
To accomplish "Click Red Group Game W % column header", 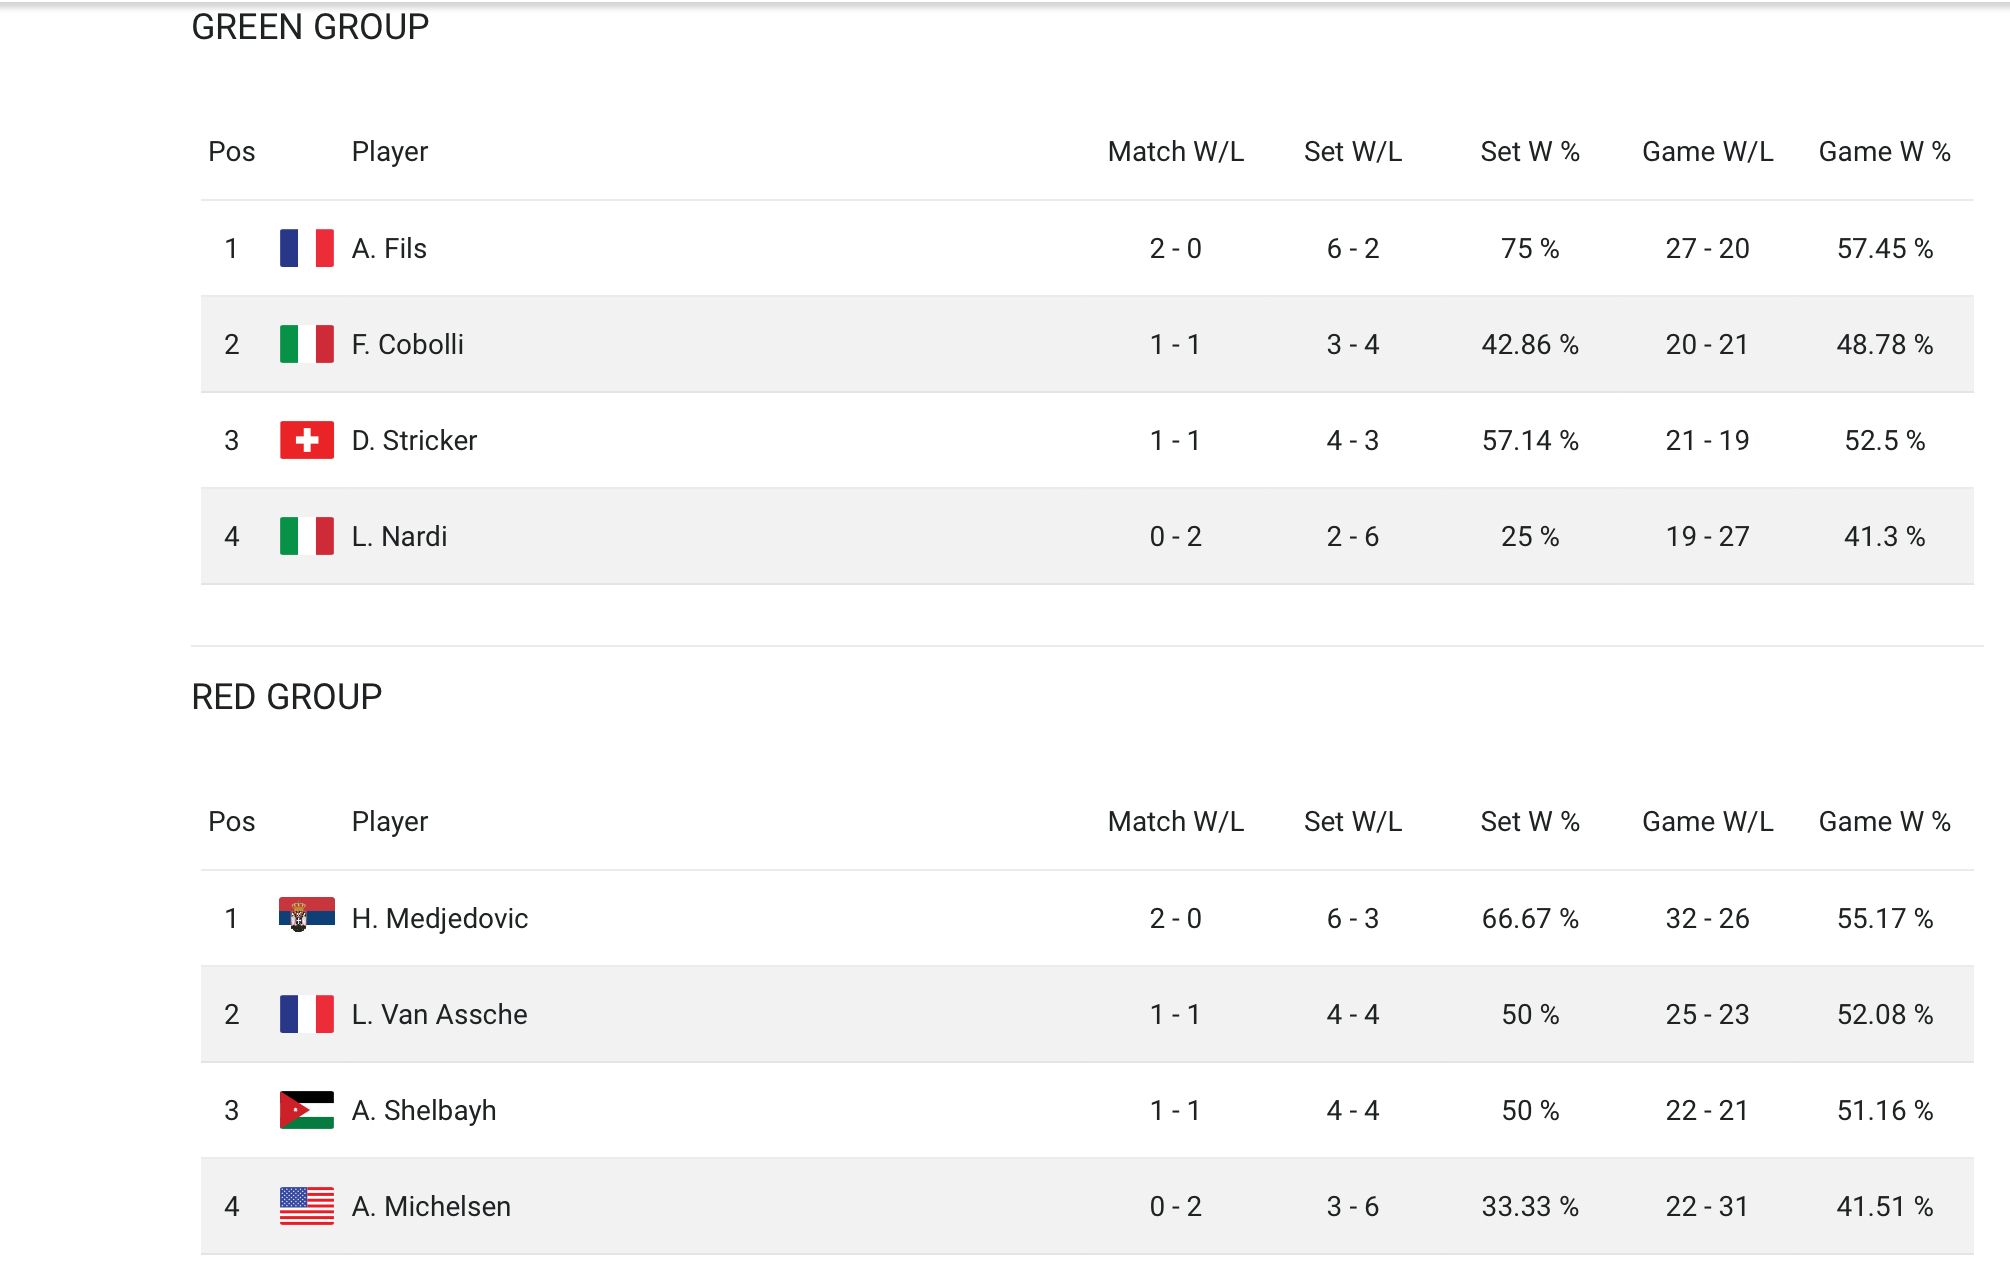I will tap(1884, 822).
